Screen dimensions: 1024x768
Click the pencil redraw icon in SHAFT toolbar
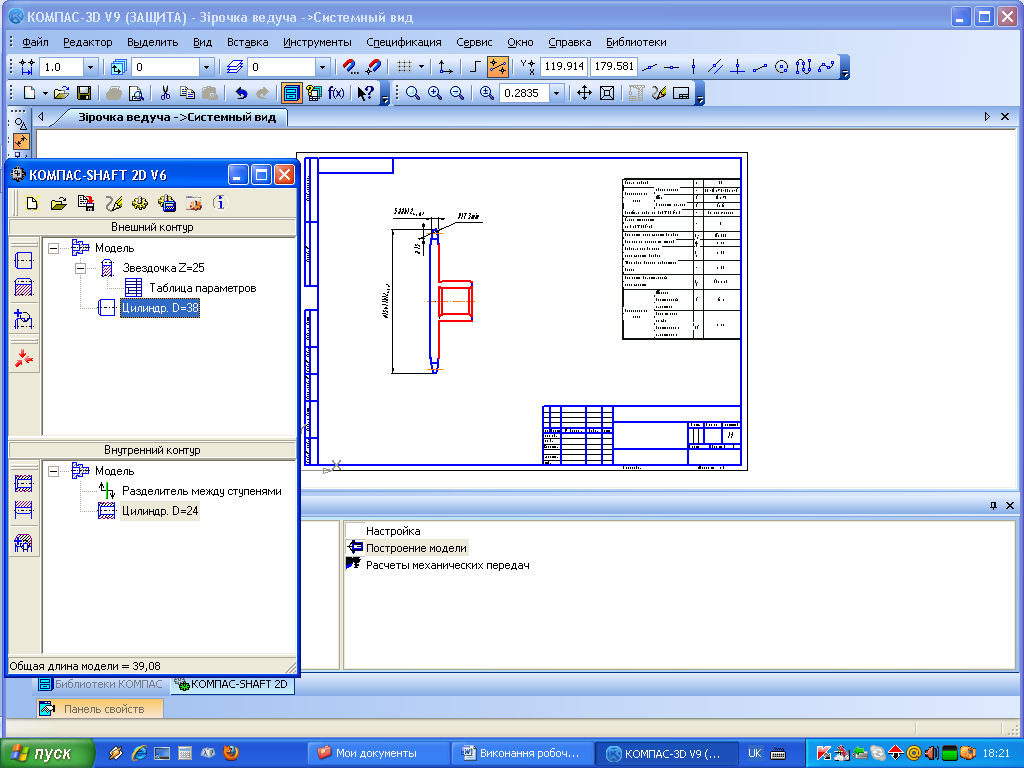[113, 204]
